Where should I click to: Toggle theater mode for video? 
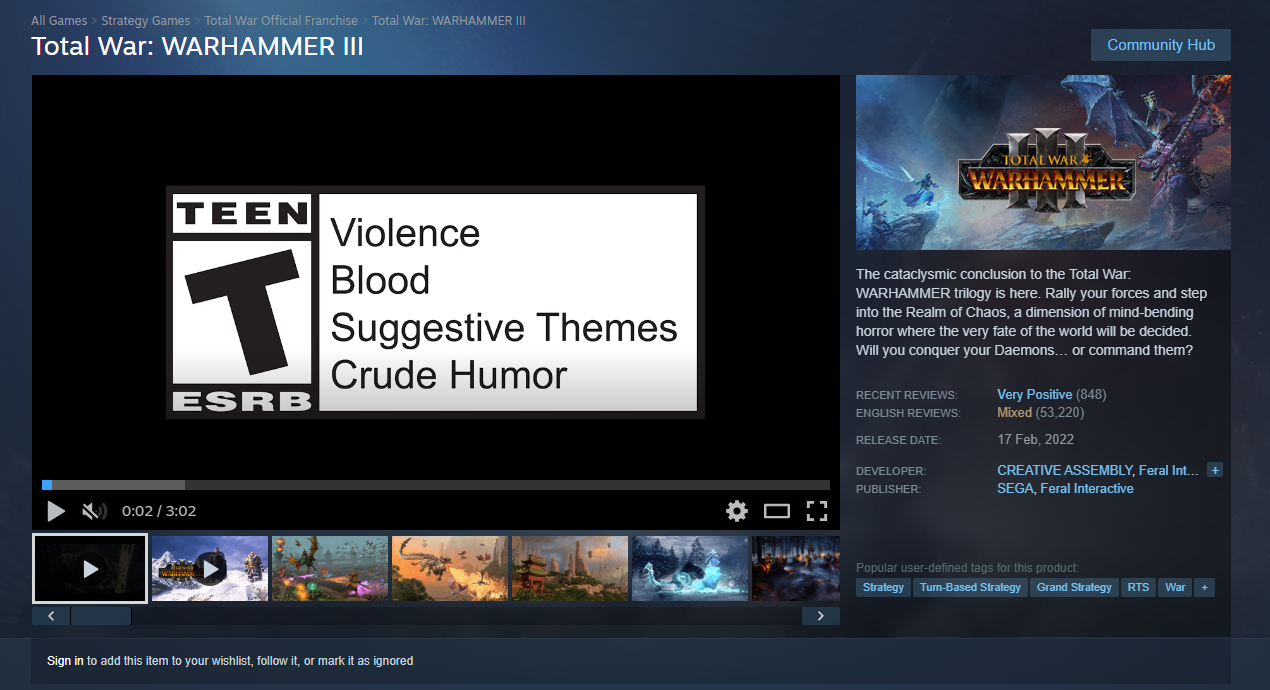click(x=777, y=511)
